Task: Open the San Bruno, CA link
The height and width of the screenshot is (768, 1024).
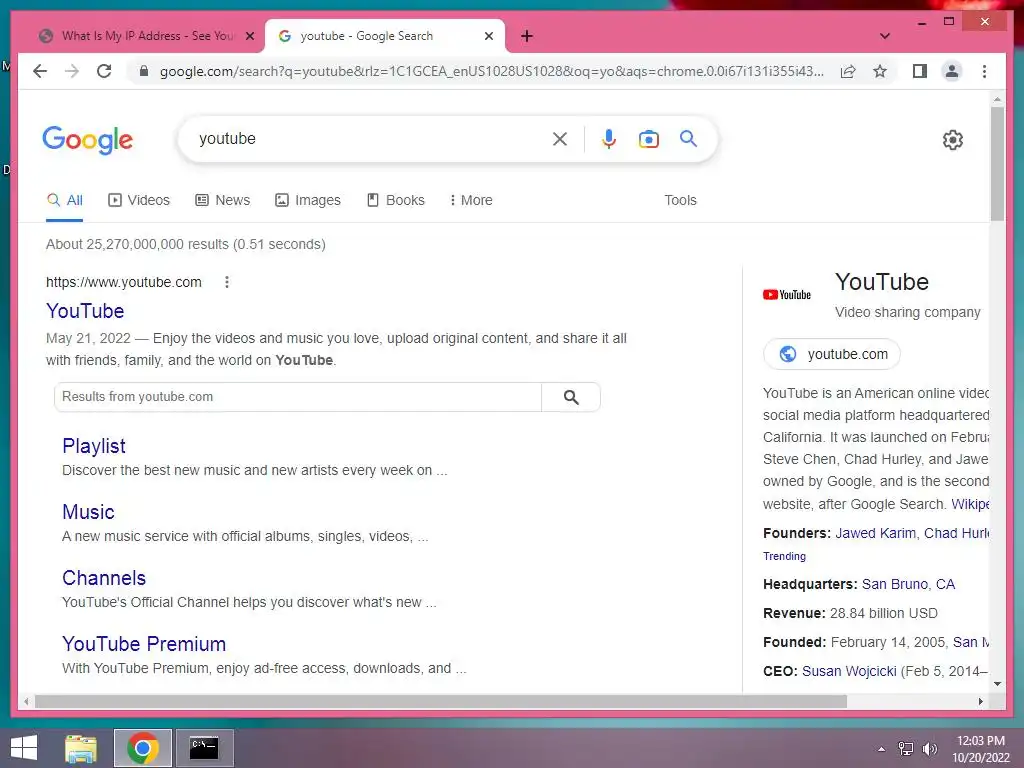Action: [908, 584]
